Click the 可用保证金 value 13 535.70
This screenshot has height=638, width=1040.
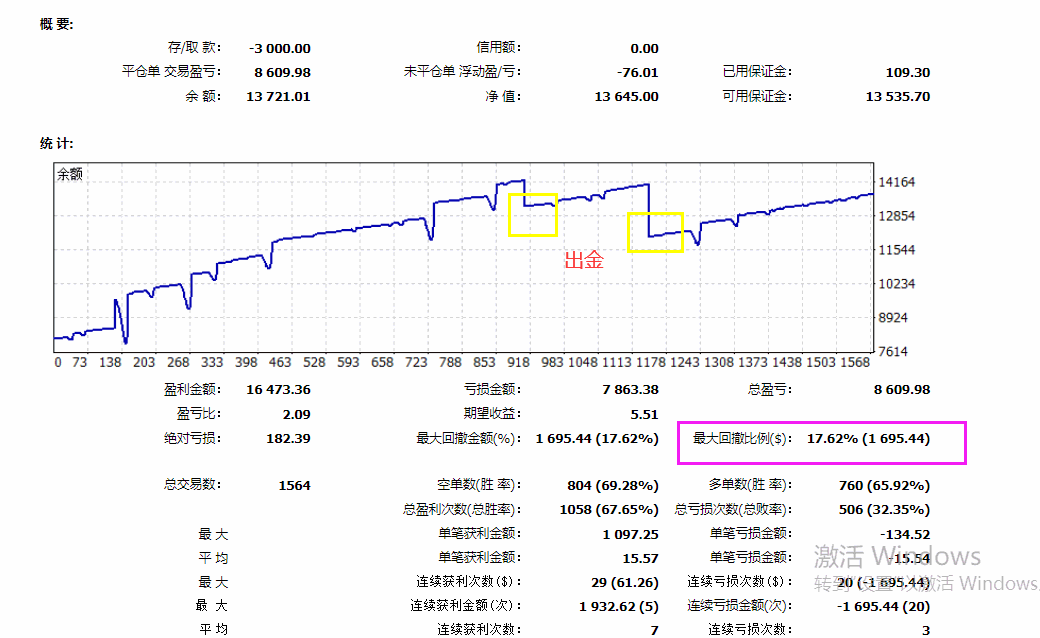(x=897, y=97)
